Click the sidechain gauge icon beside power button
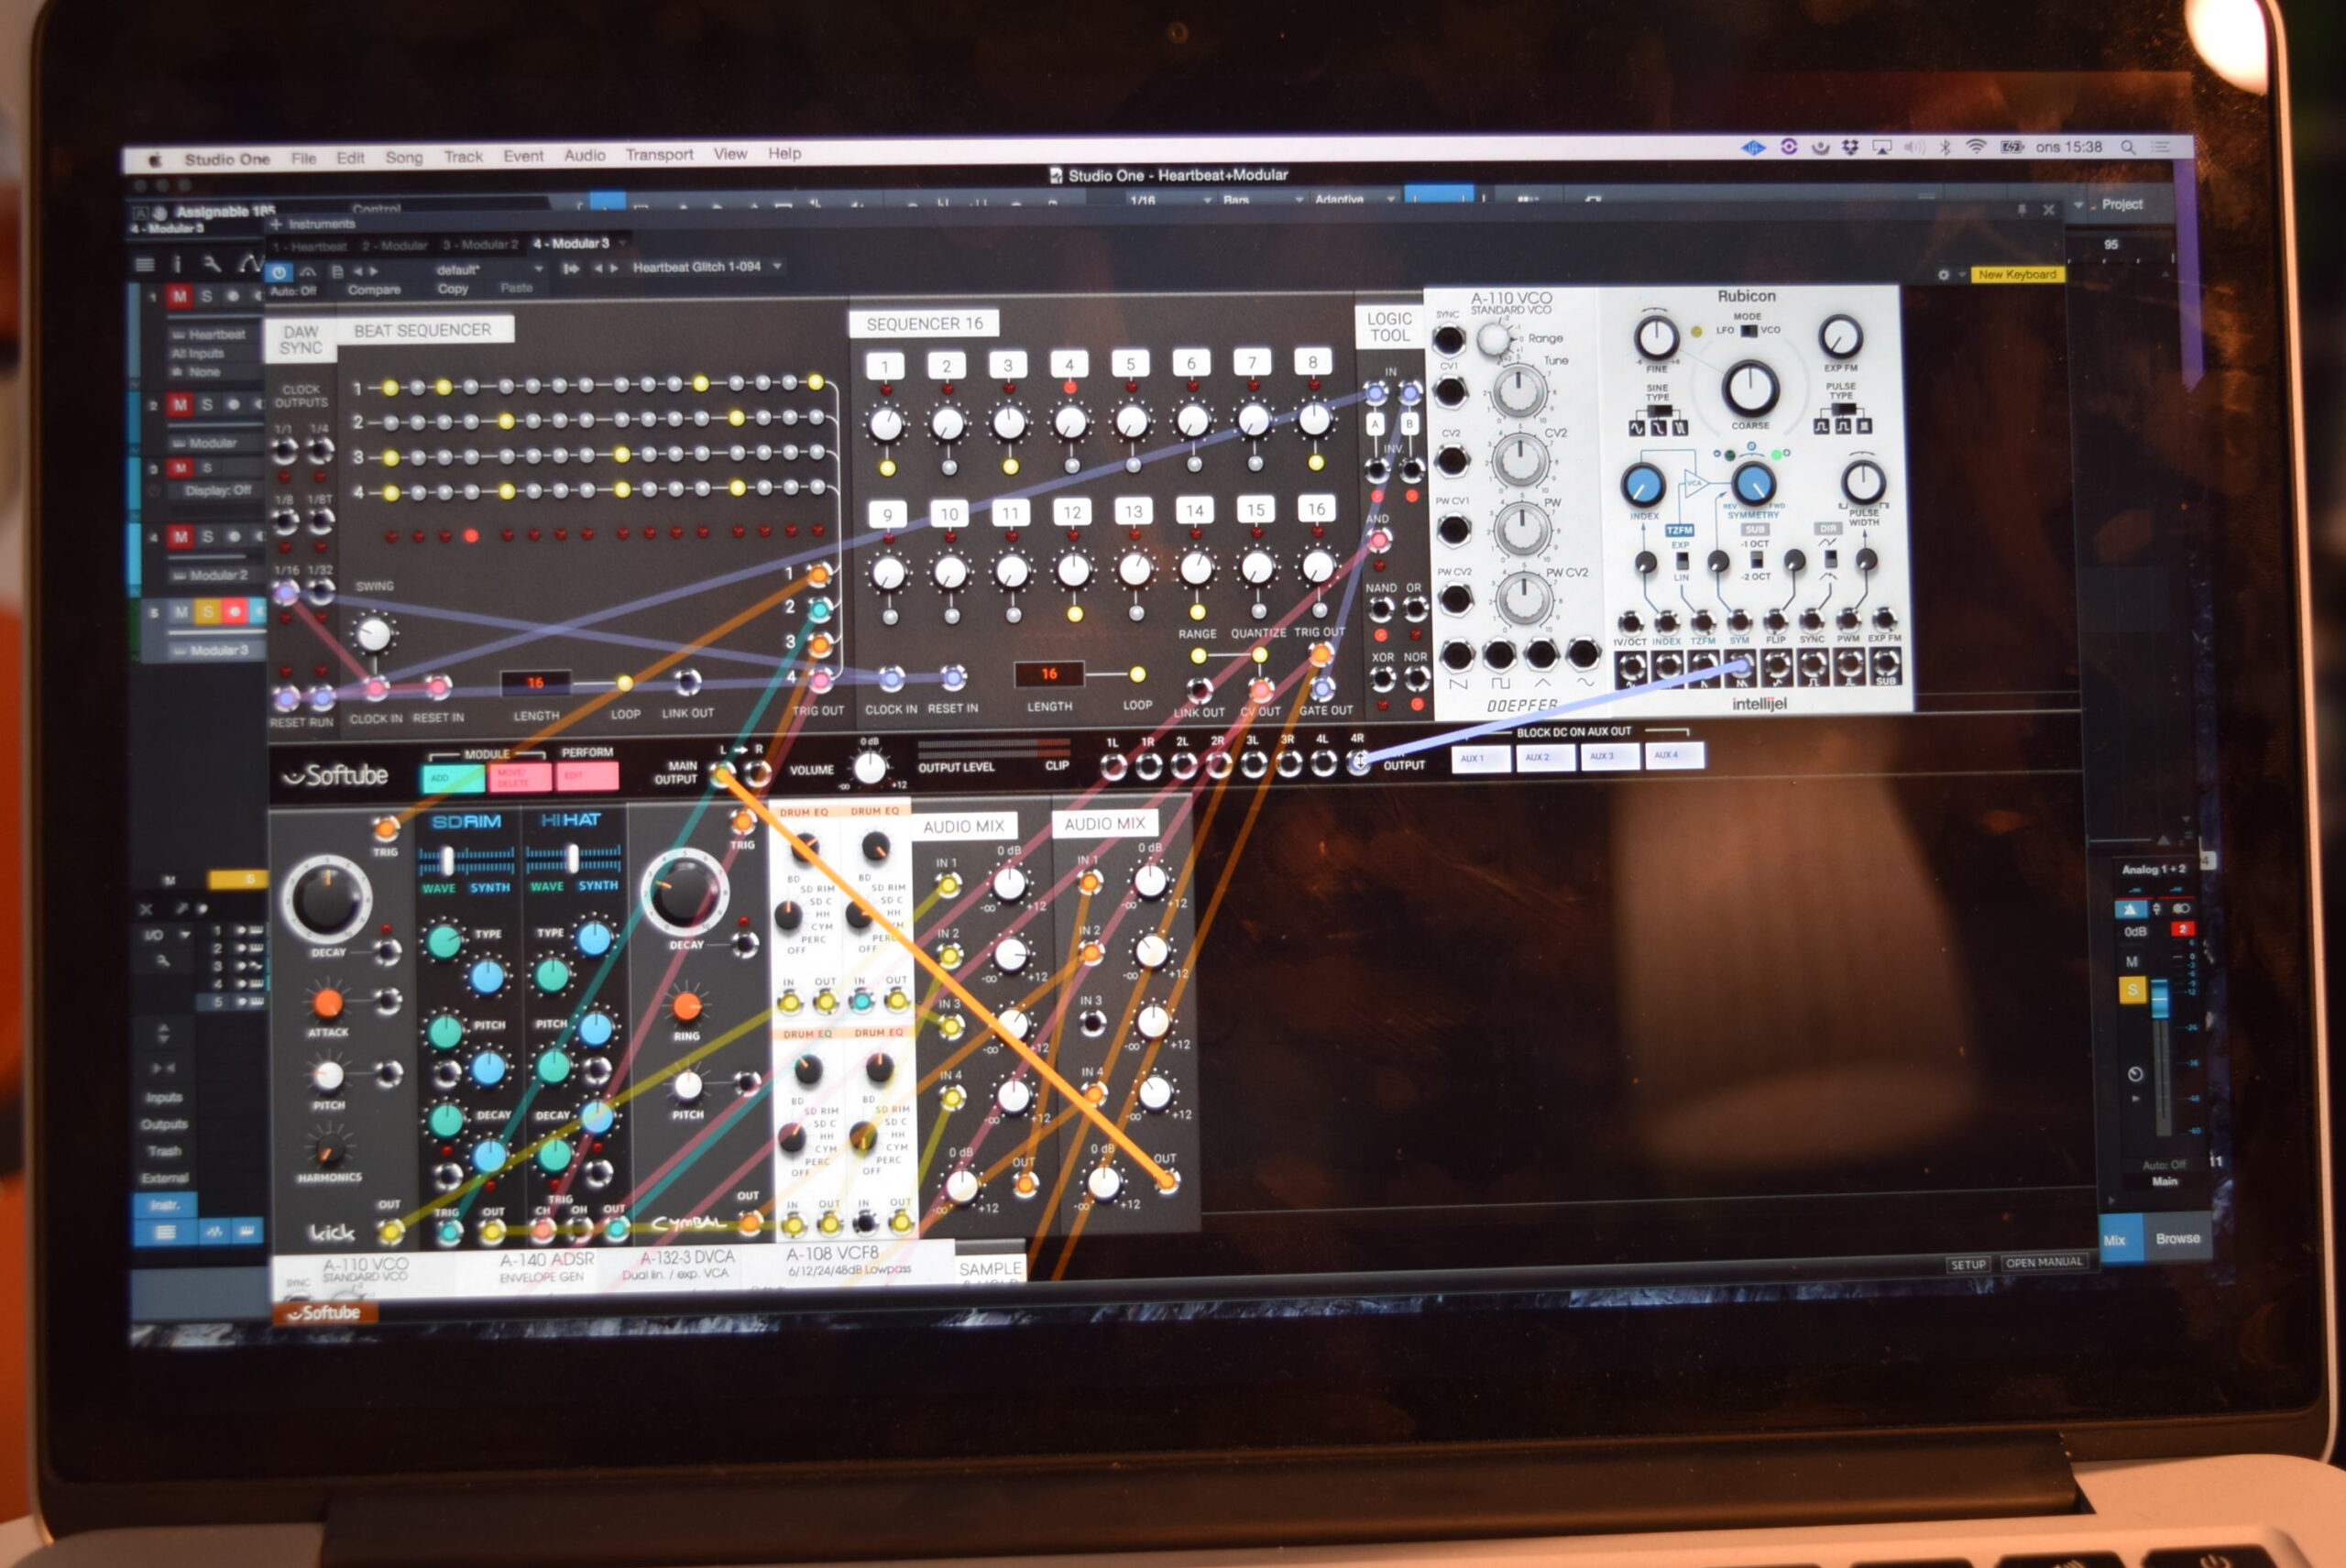Screen dimensions: 2346x1568 308,272
